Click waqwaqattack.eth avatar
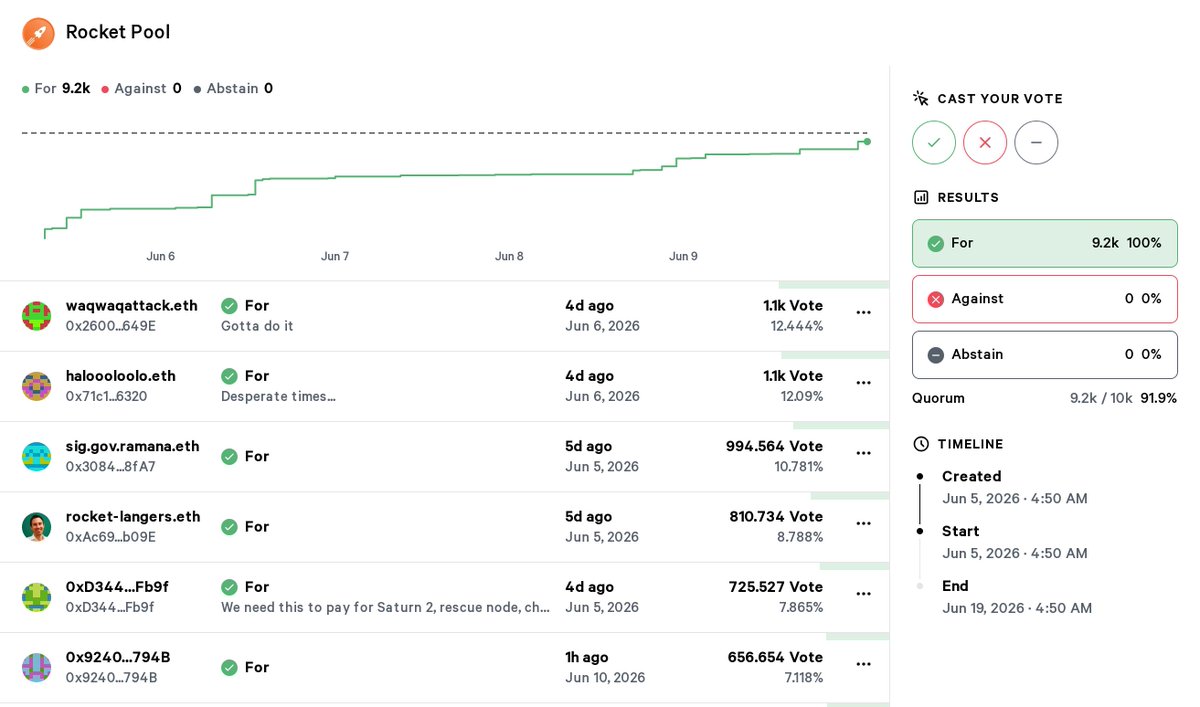Image resolution: width=1200 pixels, height=707 pixels. 37,316
